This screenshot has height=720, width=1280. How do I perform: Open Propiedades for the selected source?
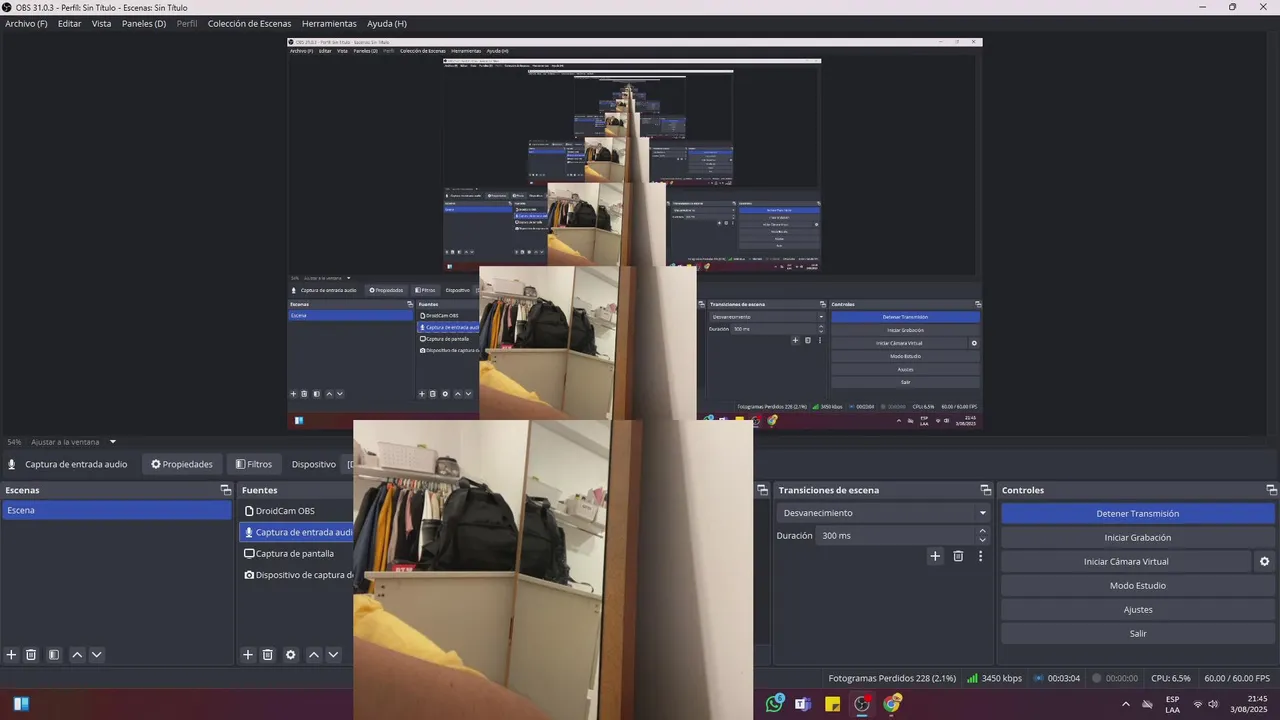[182, 464]
